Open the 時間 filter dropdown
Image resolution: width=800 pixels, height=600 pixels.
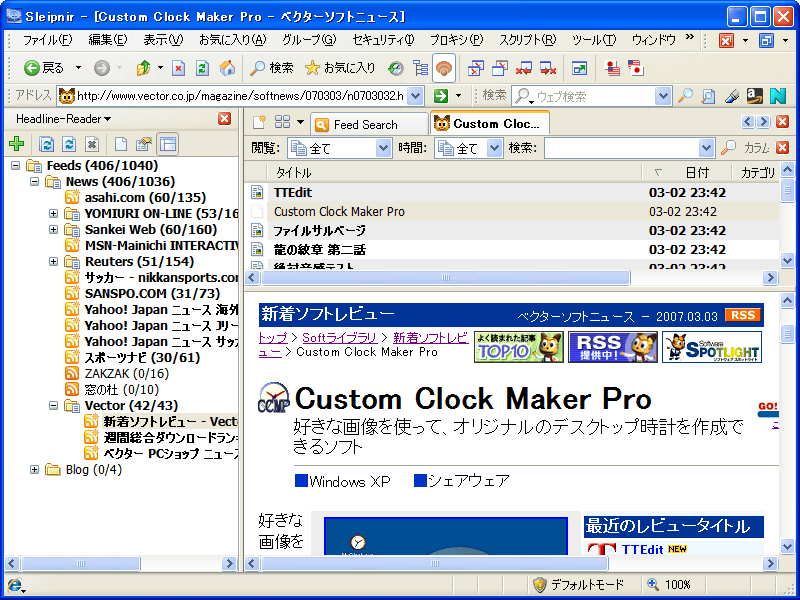494,148
